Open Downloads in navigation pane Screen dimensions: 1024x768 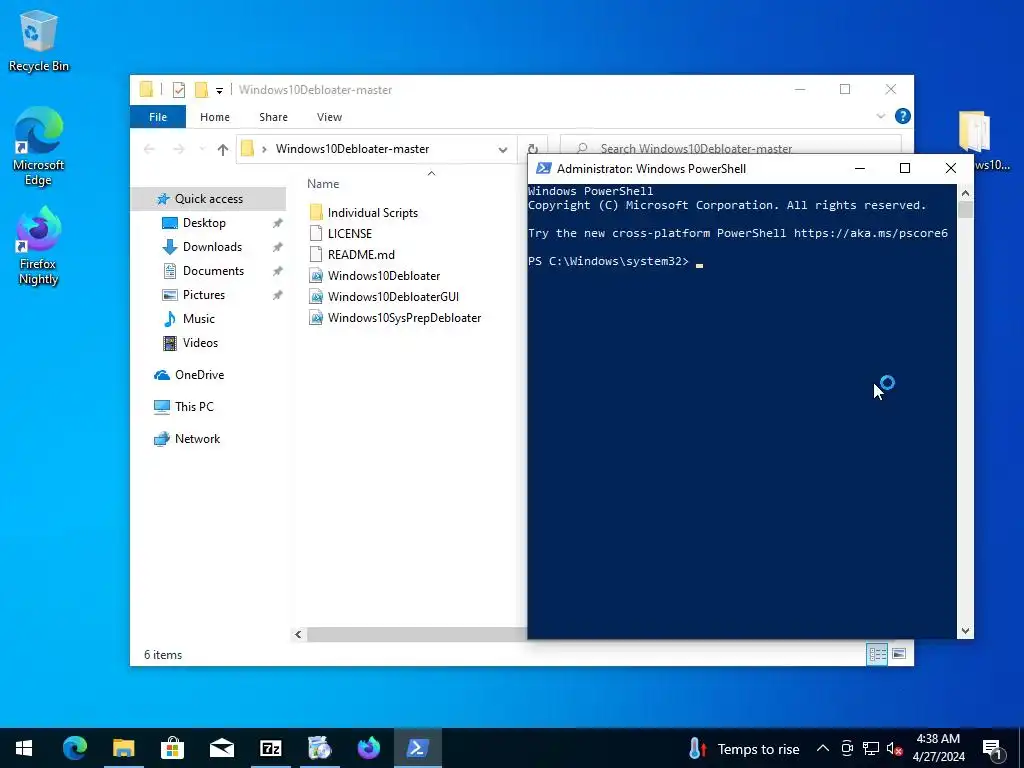tap(212, 247)
